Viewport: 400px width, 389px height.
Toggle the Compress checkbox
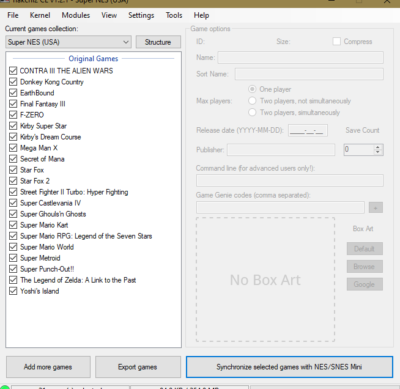click(x=337, y=41)
